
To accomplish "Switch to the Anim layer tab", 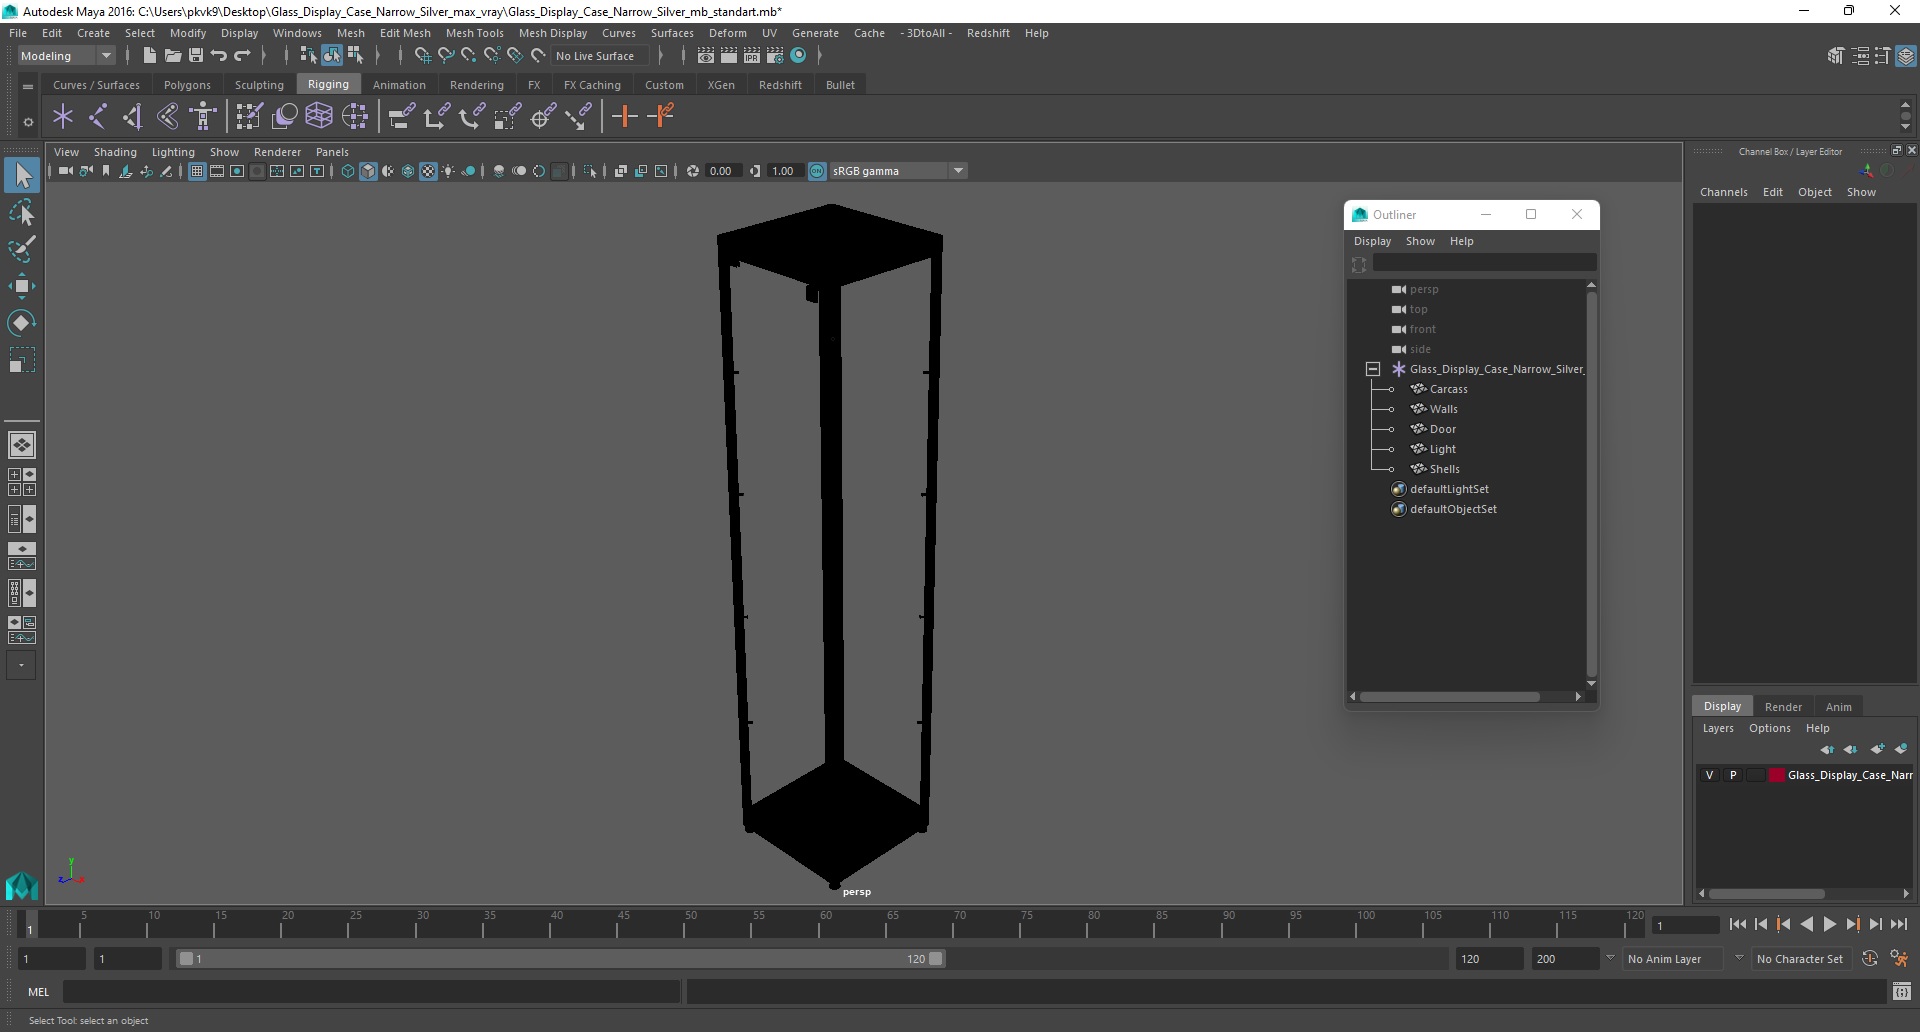I will 1838,706.
